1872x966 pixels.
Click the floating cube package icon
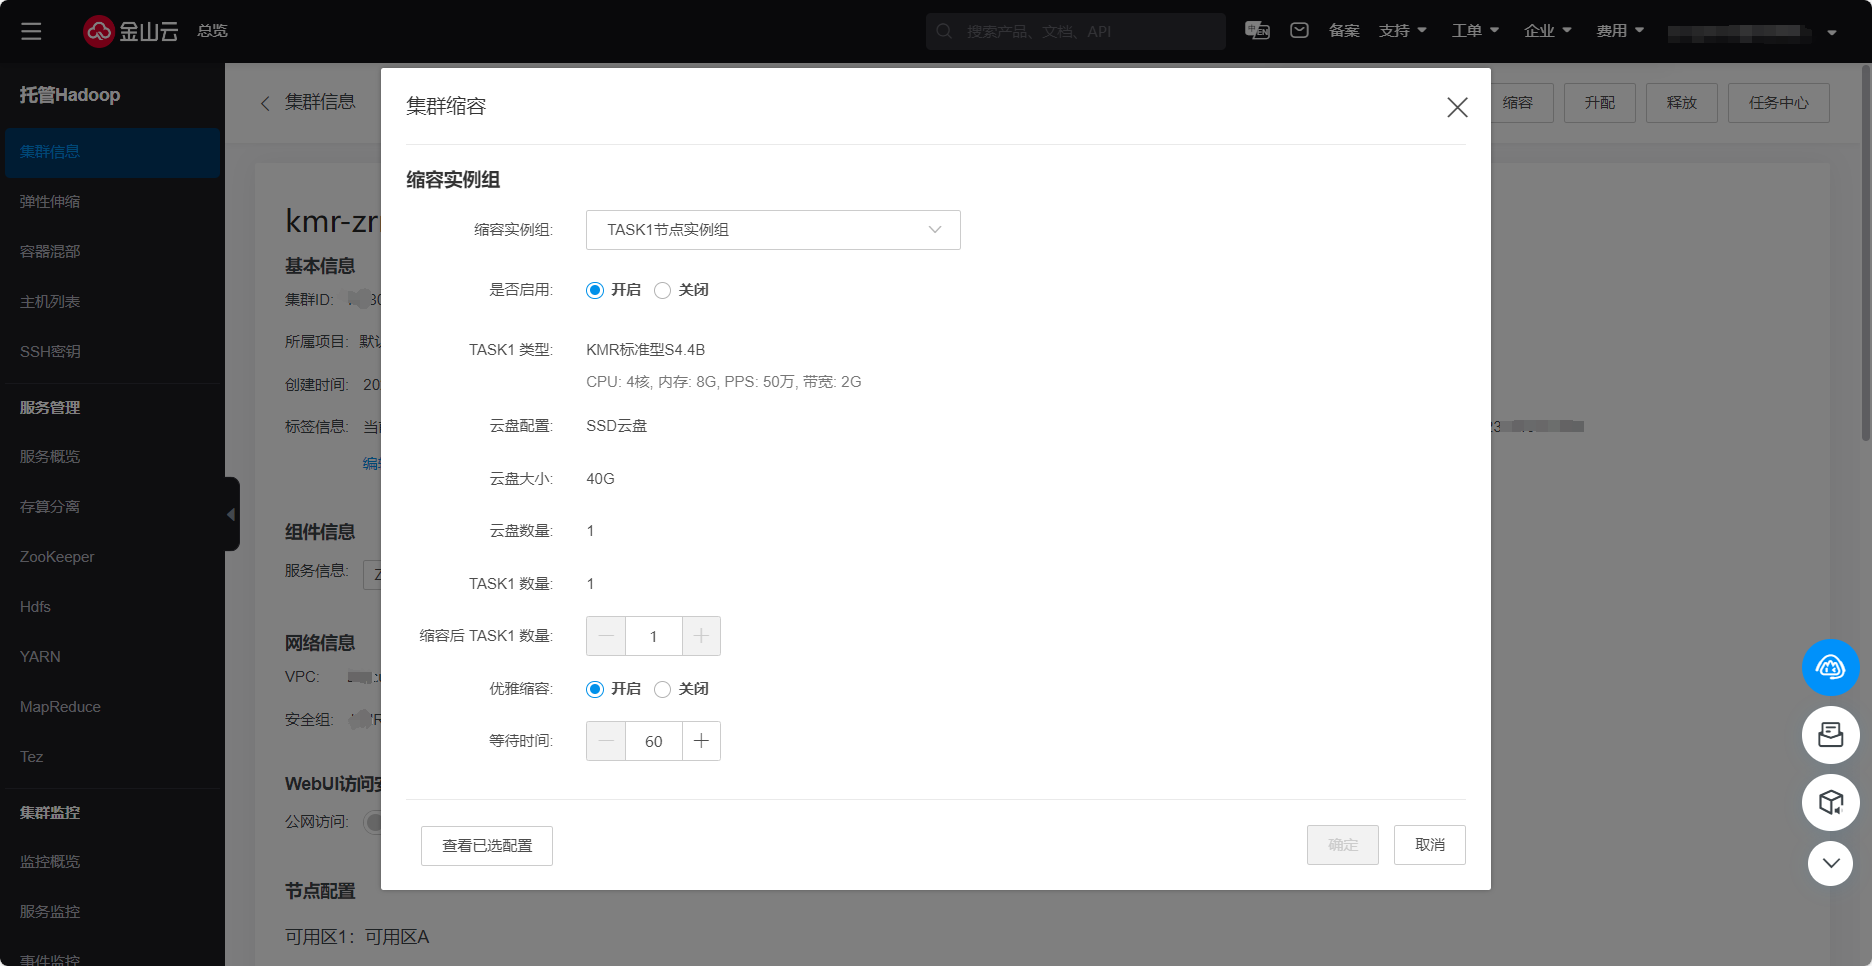[1830, 802]
